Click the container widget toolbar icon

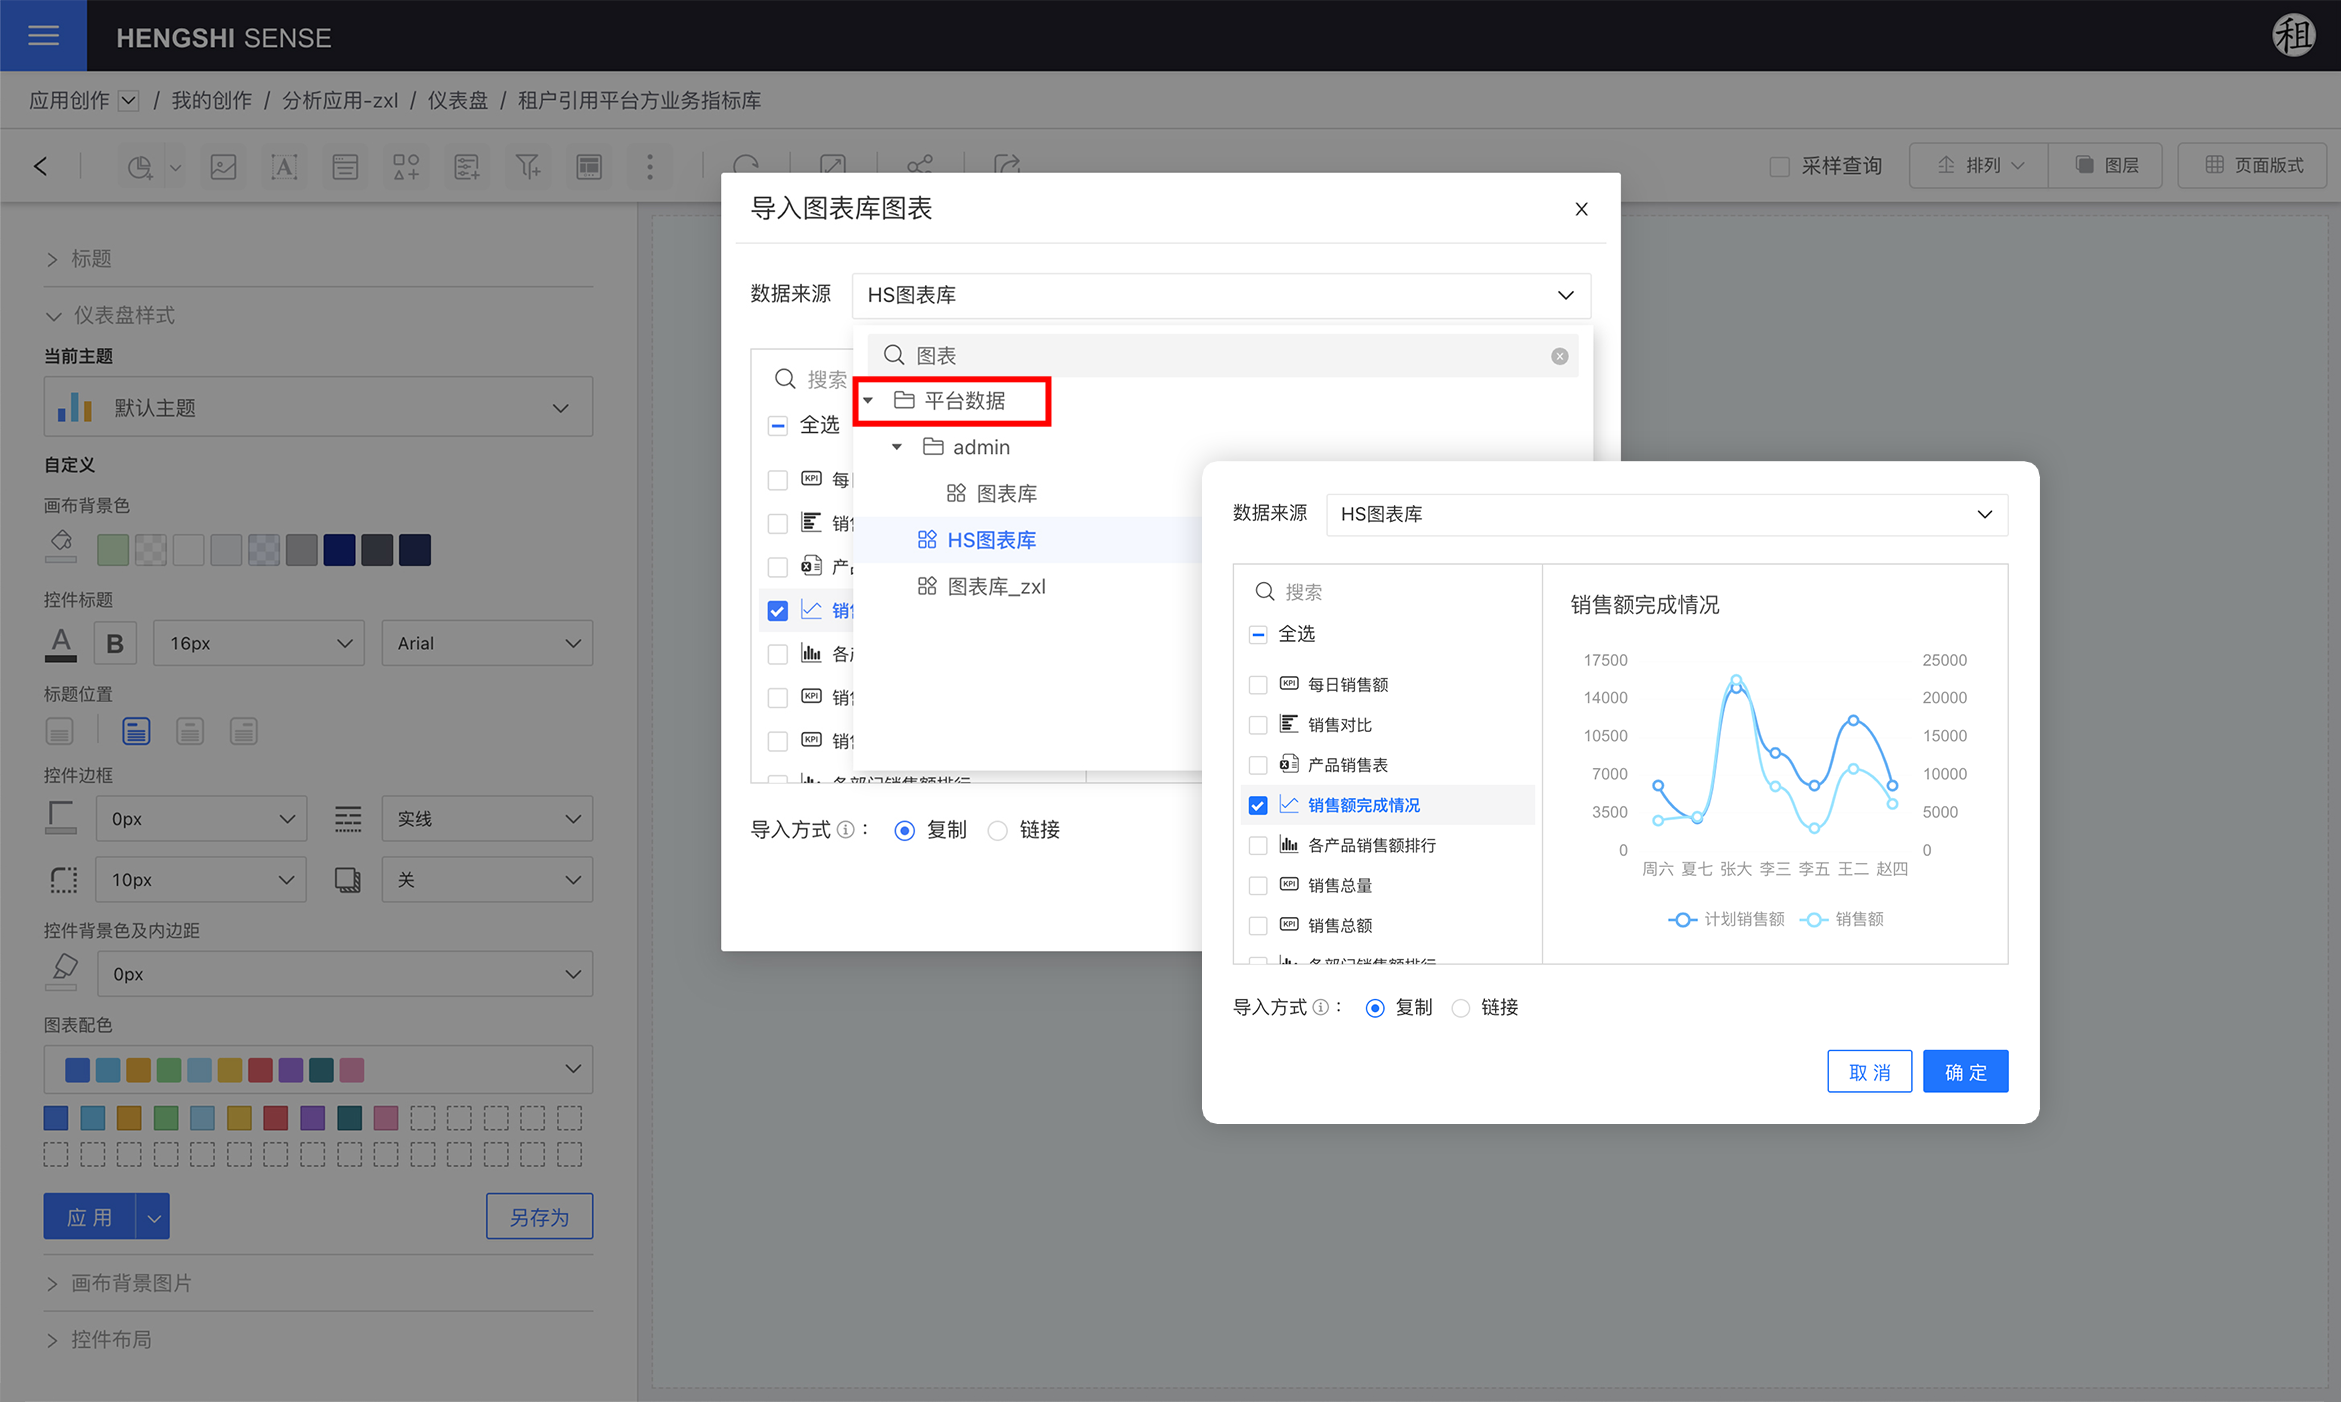pyautogui.click(x=589, y=166)
